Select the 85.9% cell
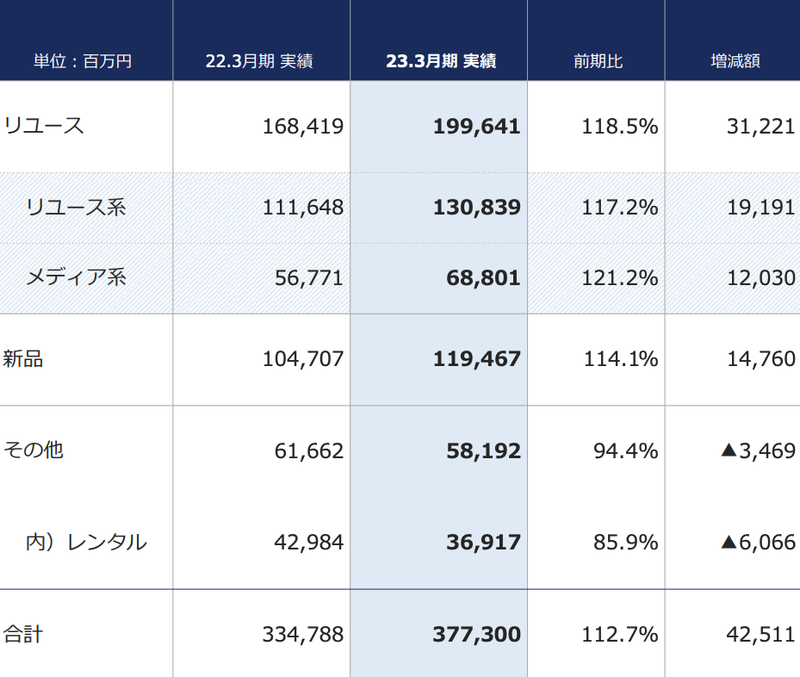800x677 pixels. point(626,542)
